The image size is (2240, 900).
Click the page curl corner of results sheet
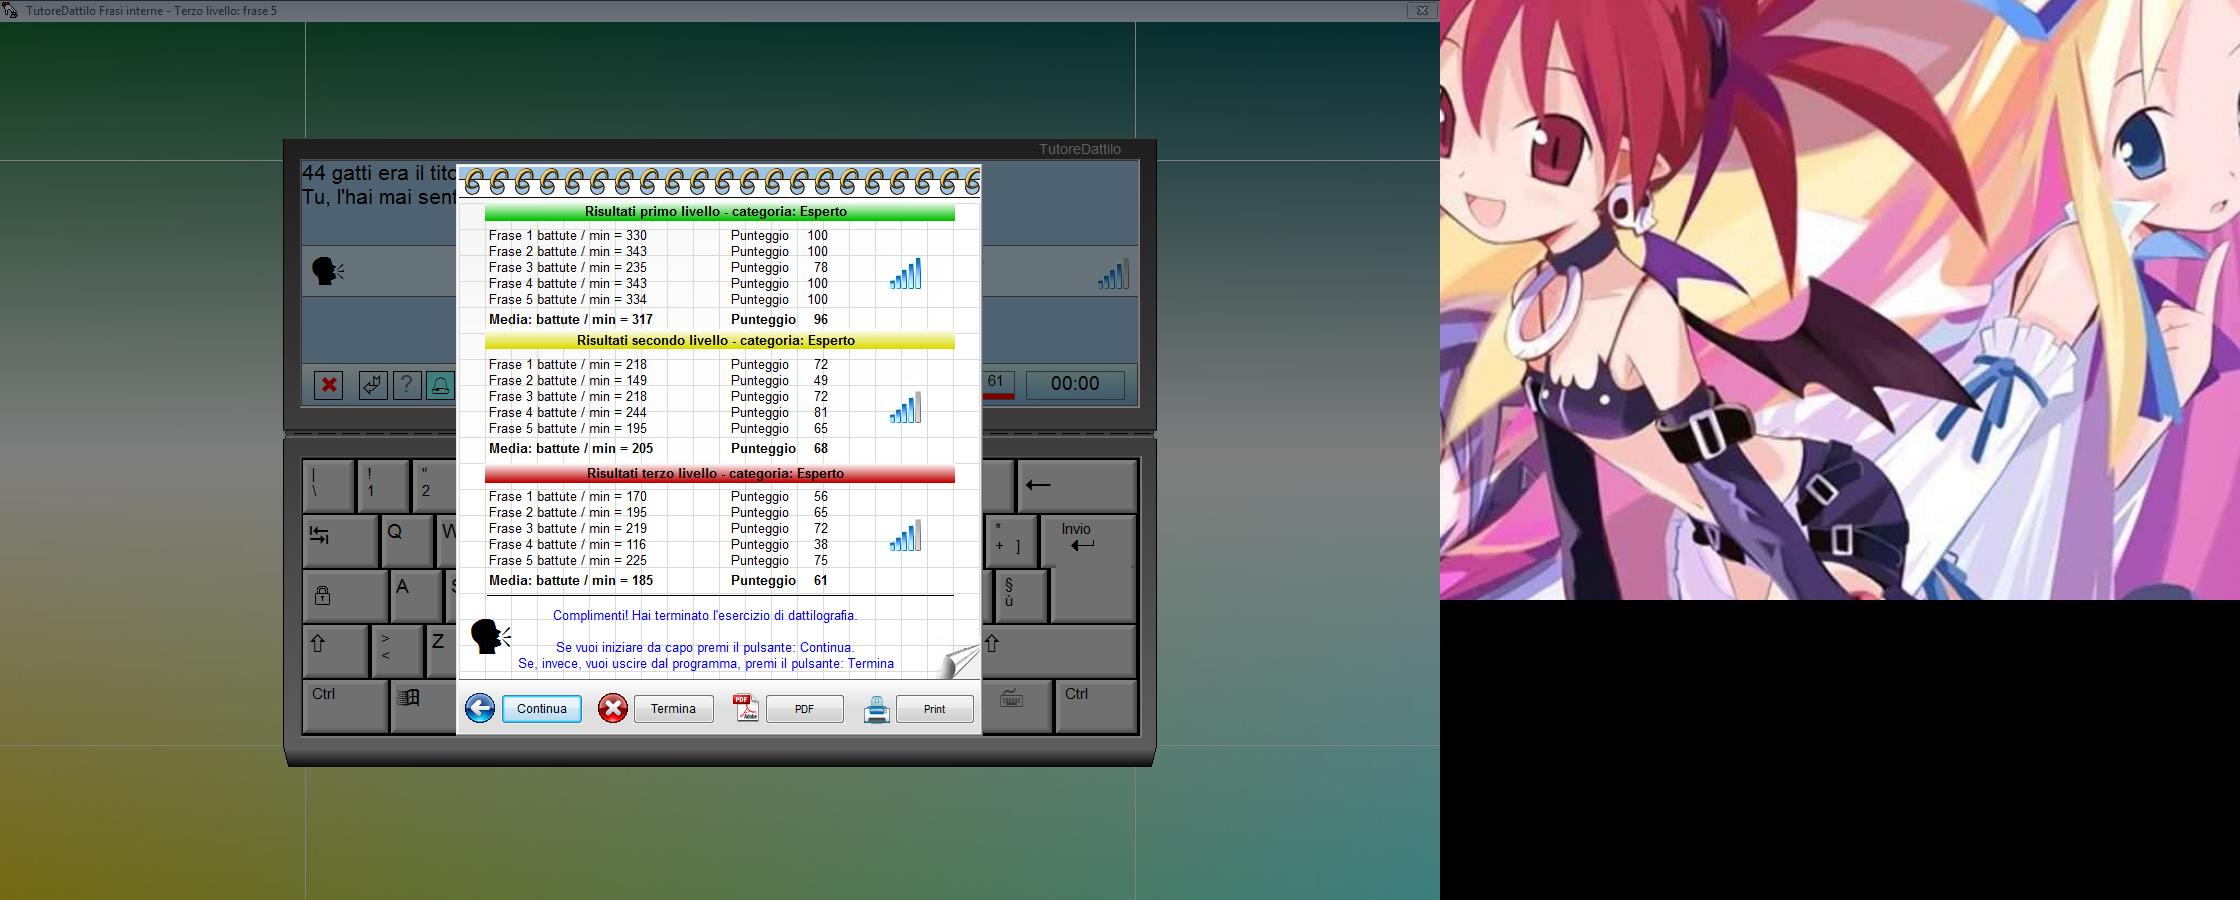click(960, 660)
